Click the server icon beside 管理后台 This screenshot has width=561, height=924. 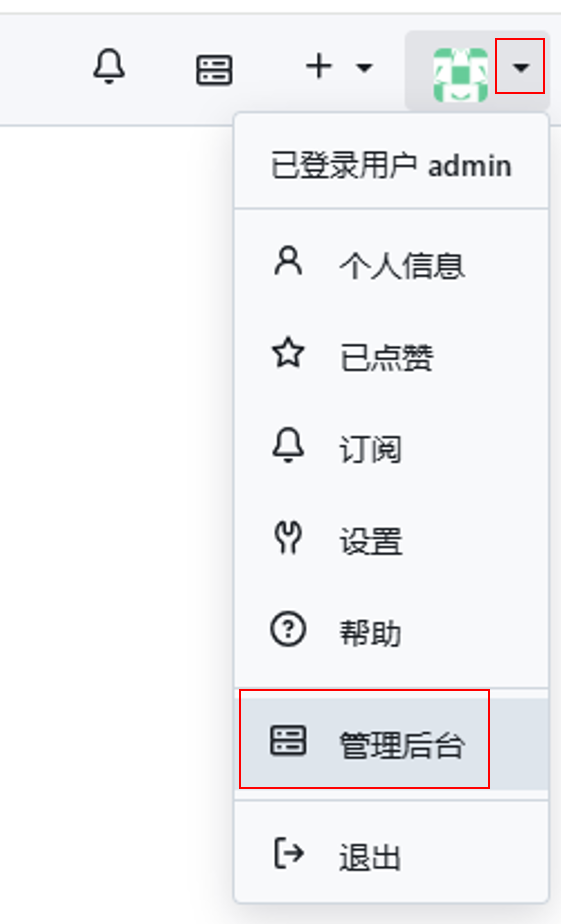pyautogui.click(x=288, y=740)
